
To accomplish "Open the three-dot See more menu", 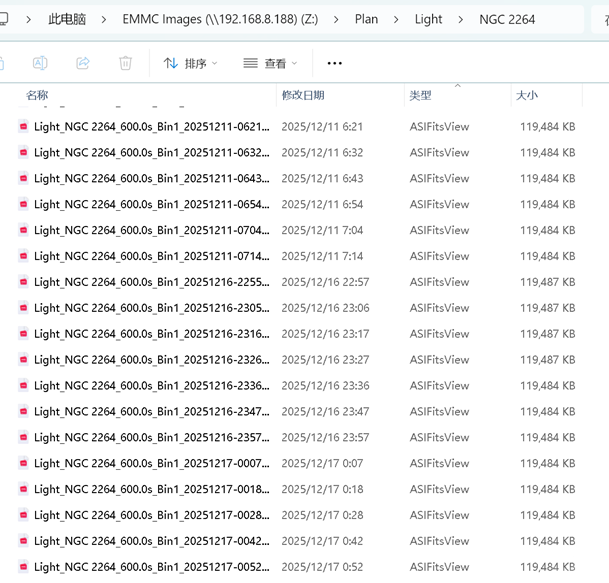I will tap(334, 63).
